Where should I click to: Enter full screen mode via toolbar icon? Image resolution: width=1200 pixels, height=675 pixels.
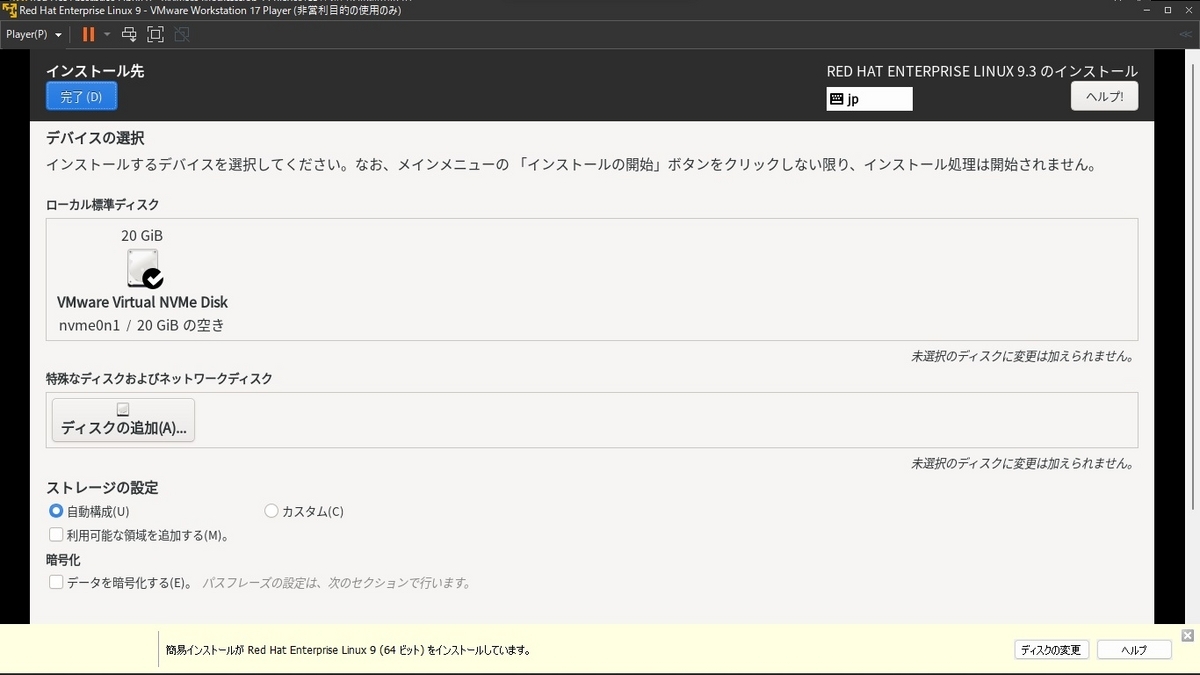[155, 34]
